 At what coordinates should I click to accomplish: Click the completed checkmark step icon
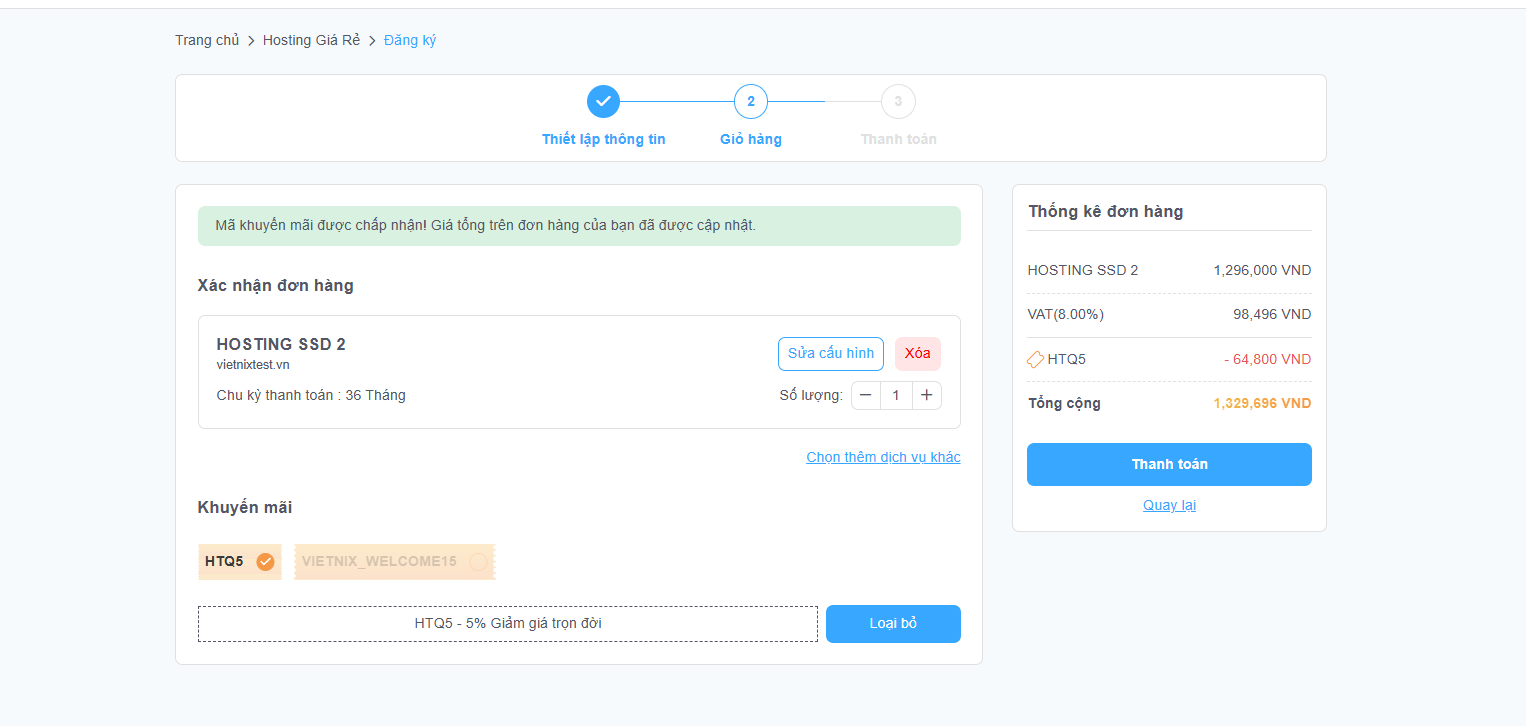click(603, 101)
